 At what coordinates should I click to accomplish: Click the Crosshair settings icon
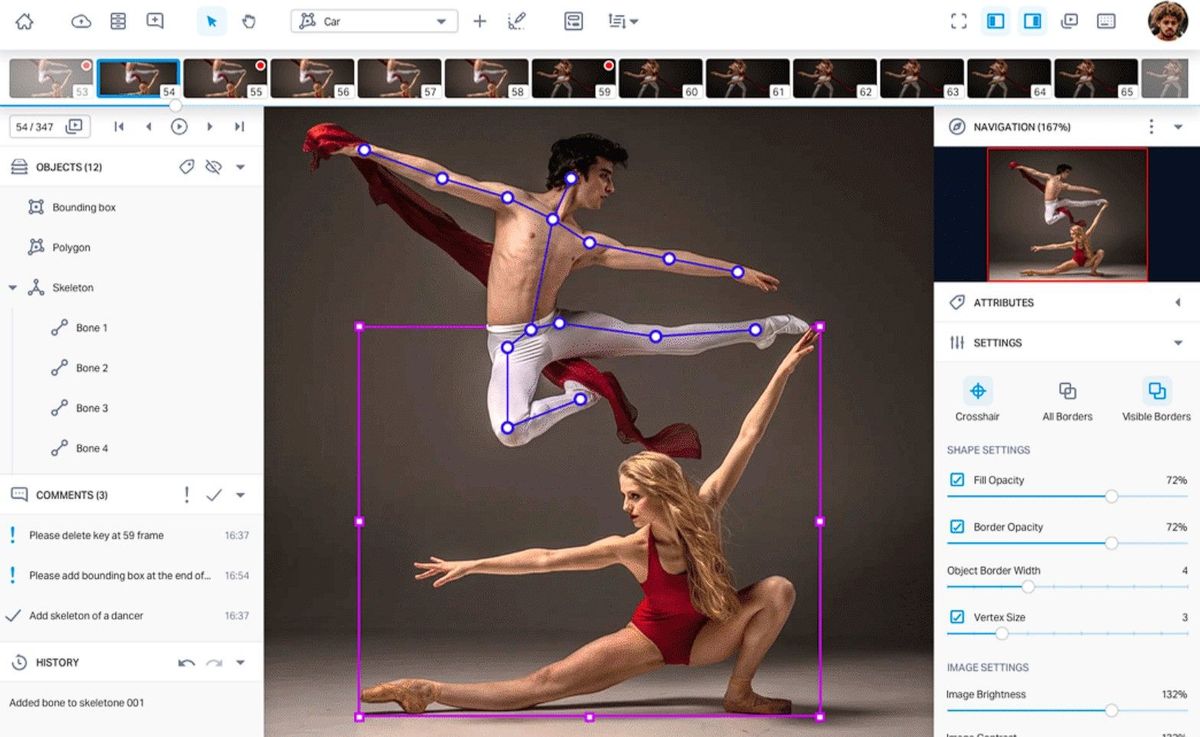coord(977,391)
